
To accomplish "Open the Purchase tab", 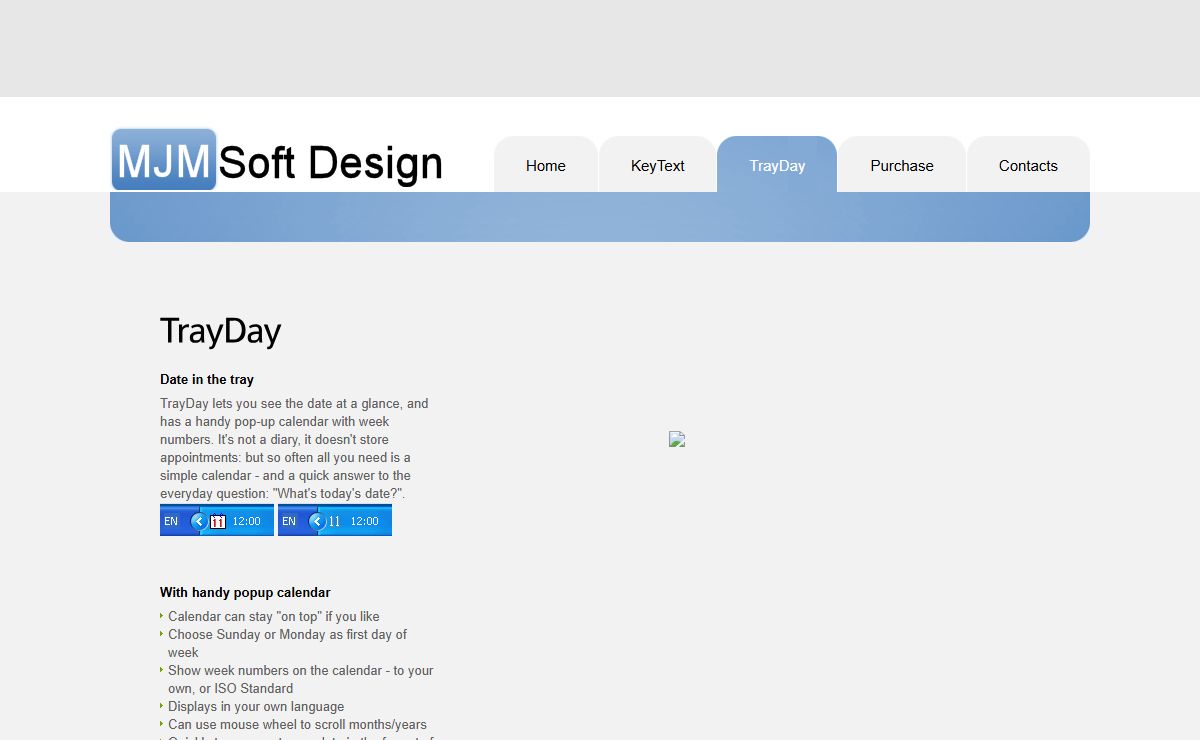I will 902,165.
